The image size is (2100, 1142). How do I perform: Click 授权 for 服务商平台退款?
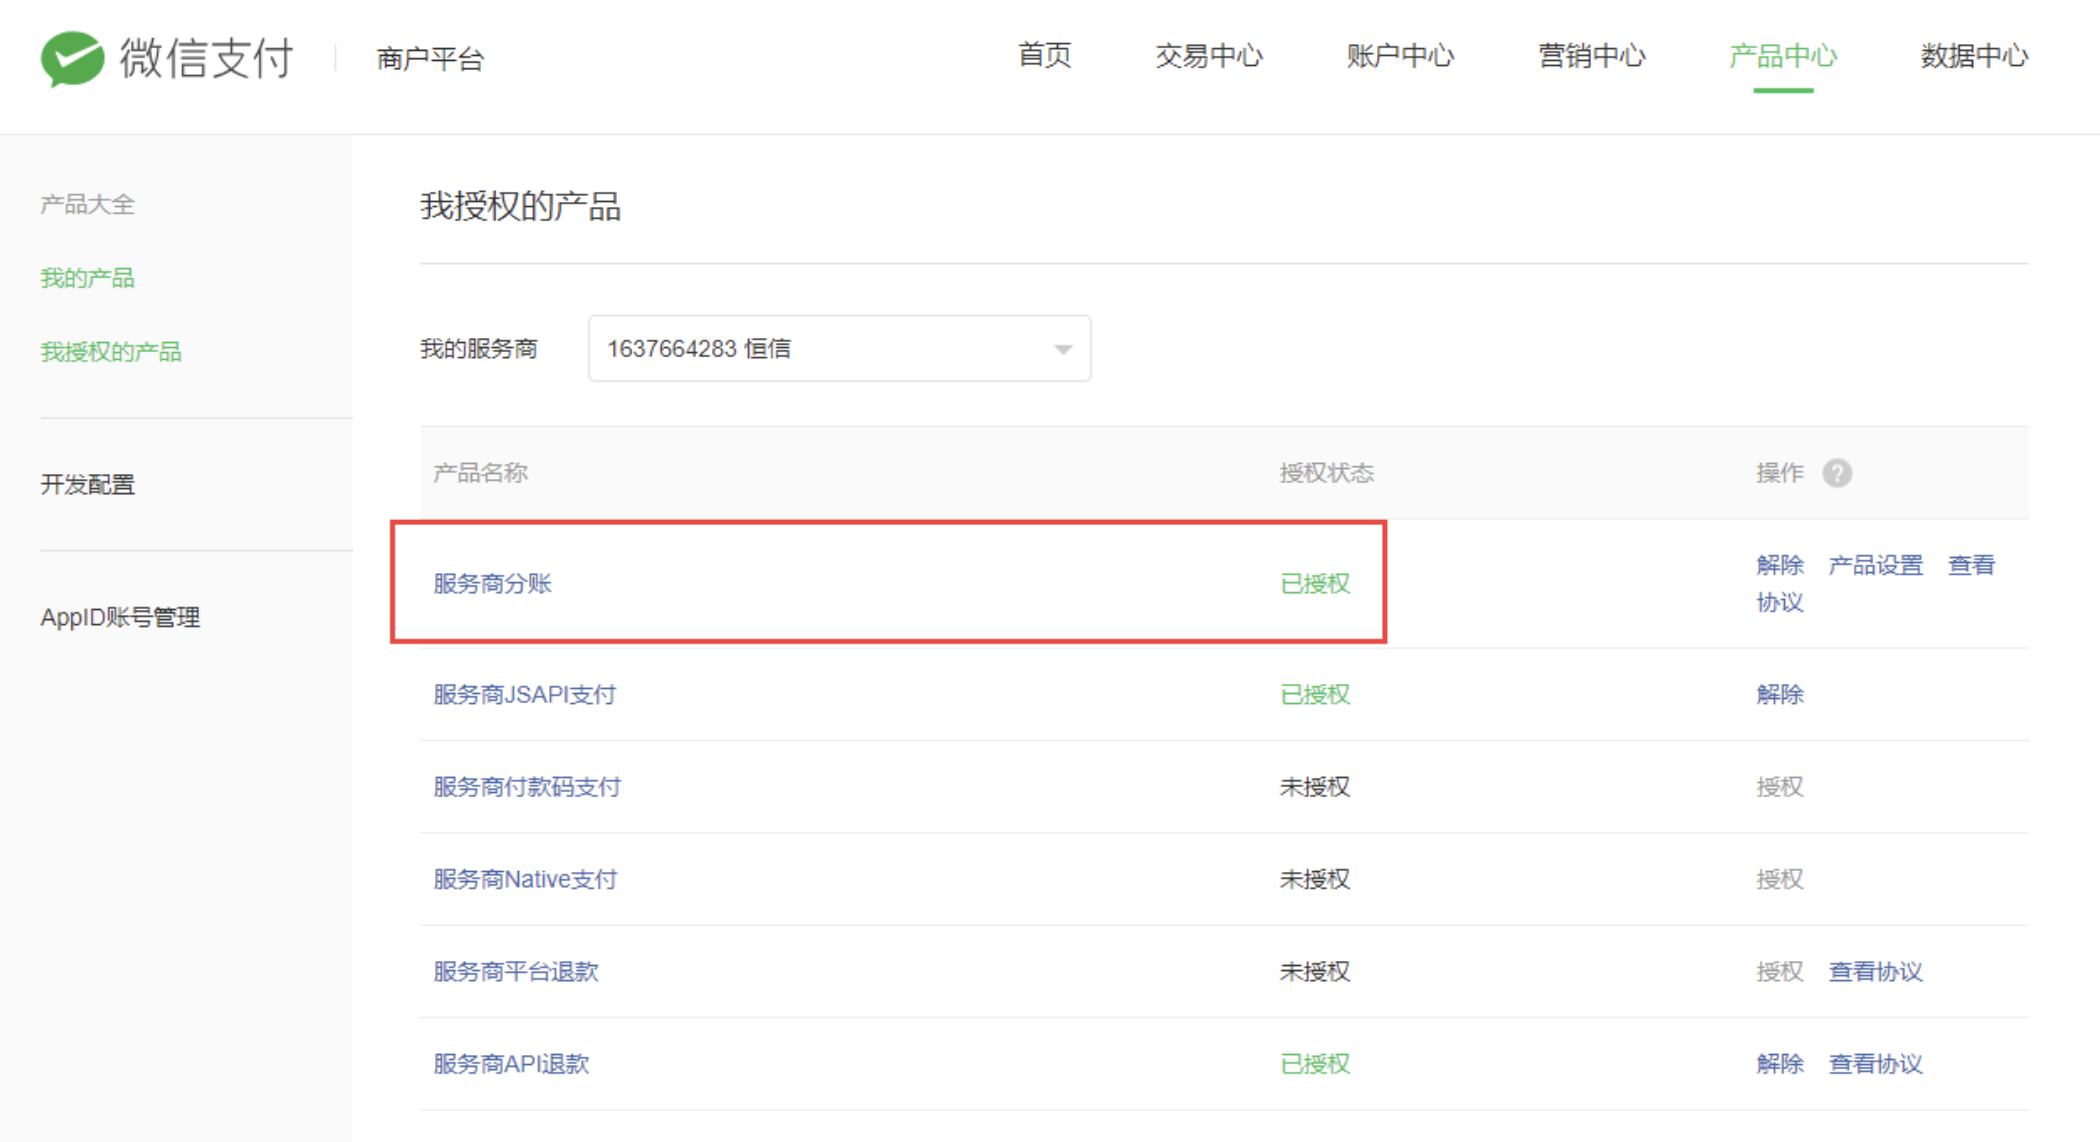(x=1780, y=971)
